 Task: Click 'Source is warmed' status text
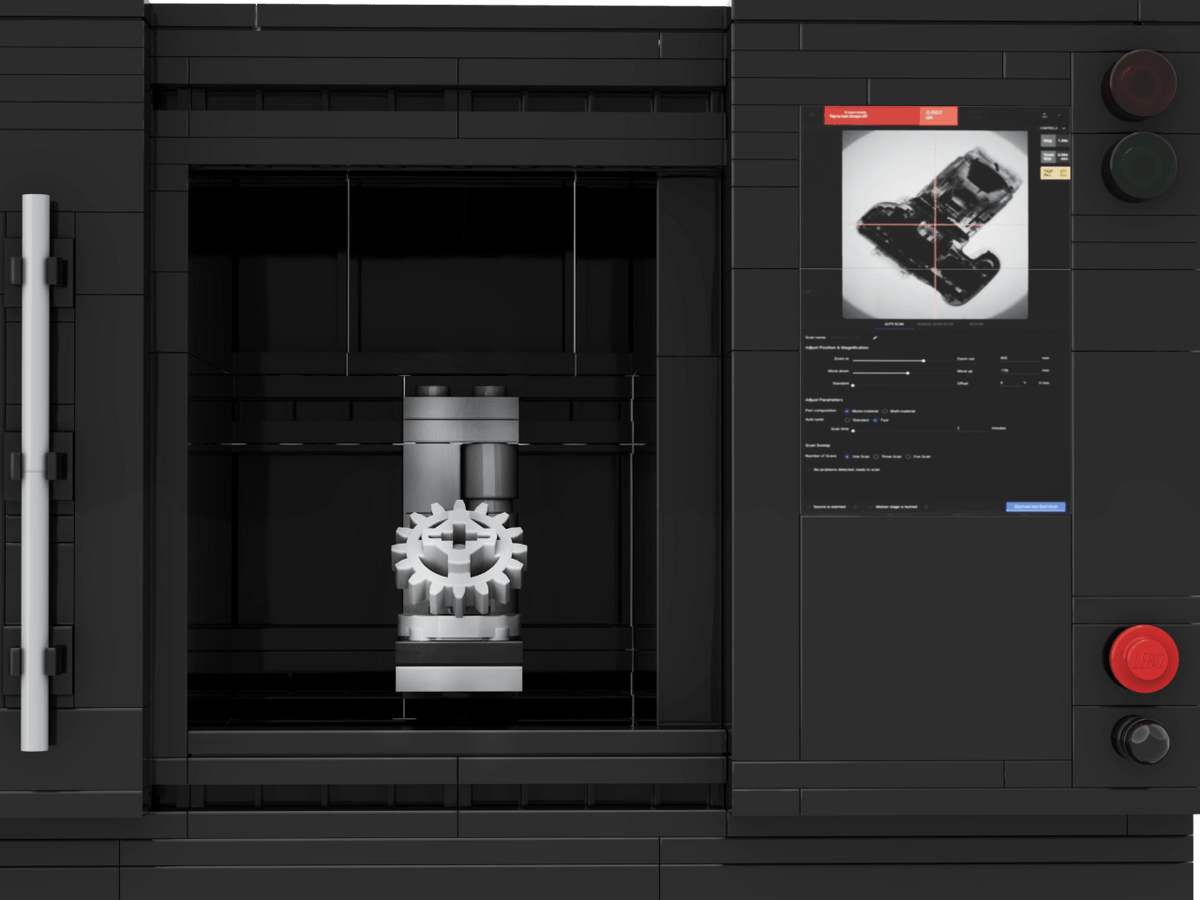point(830,507)
